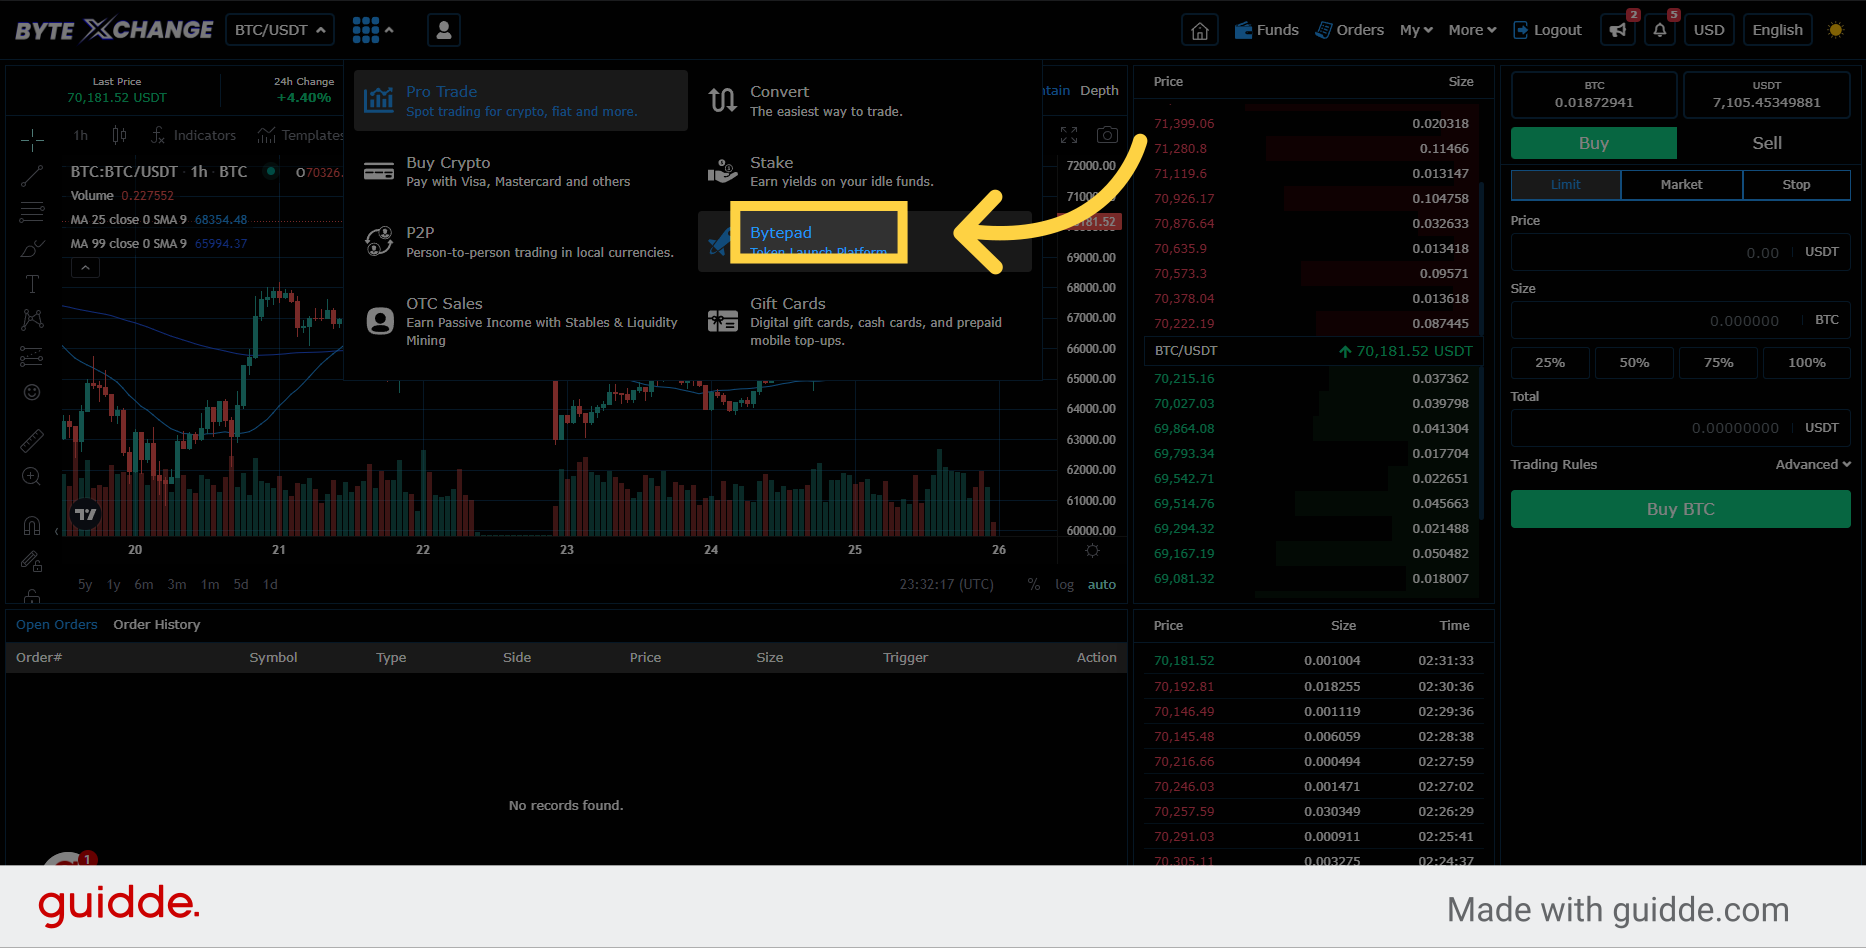This screenshot has width=1866, height=948.
Task: Open the USD currency selector
Action: (1709, 30)
